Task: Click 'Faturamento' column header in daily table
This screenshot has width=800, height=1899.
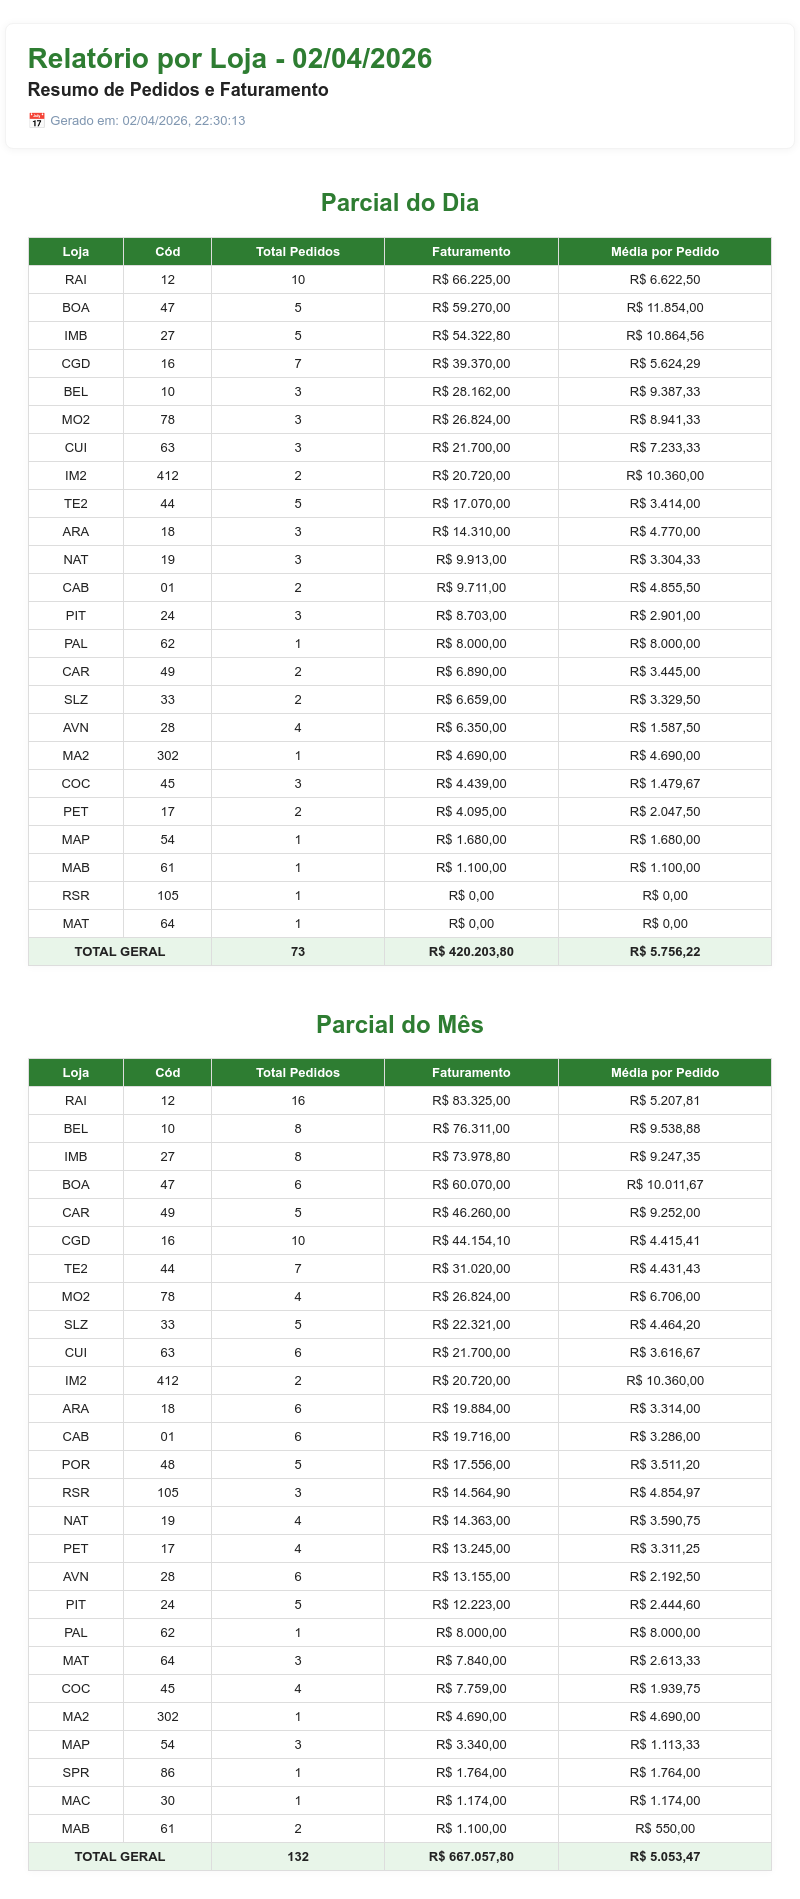Action: [471, 252]
